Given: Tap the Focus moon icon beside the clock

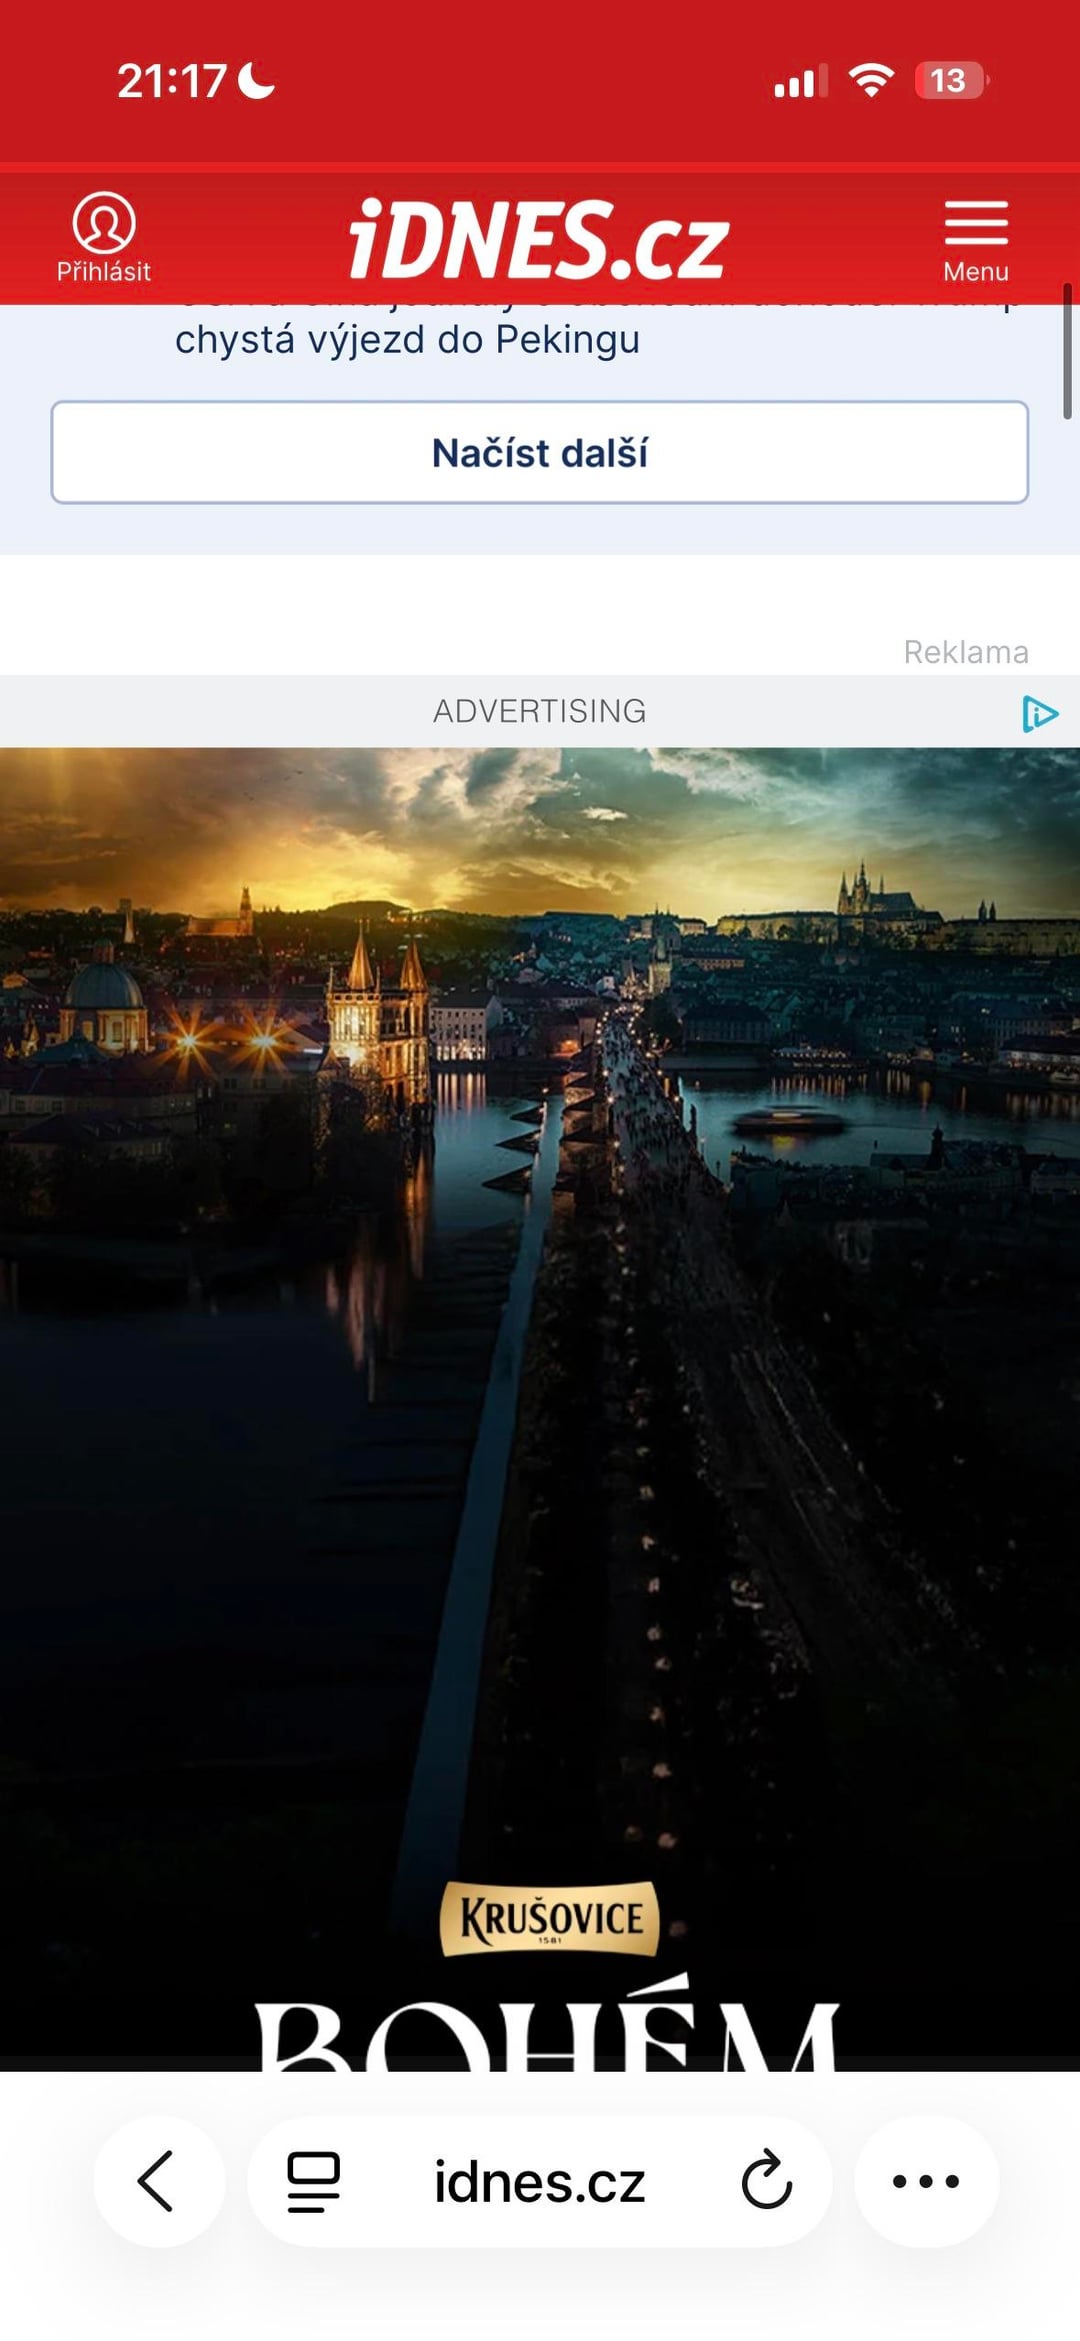Looking at the screenshot, I should 257,80.
